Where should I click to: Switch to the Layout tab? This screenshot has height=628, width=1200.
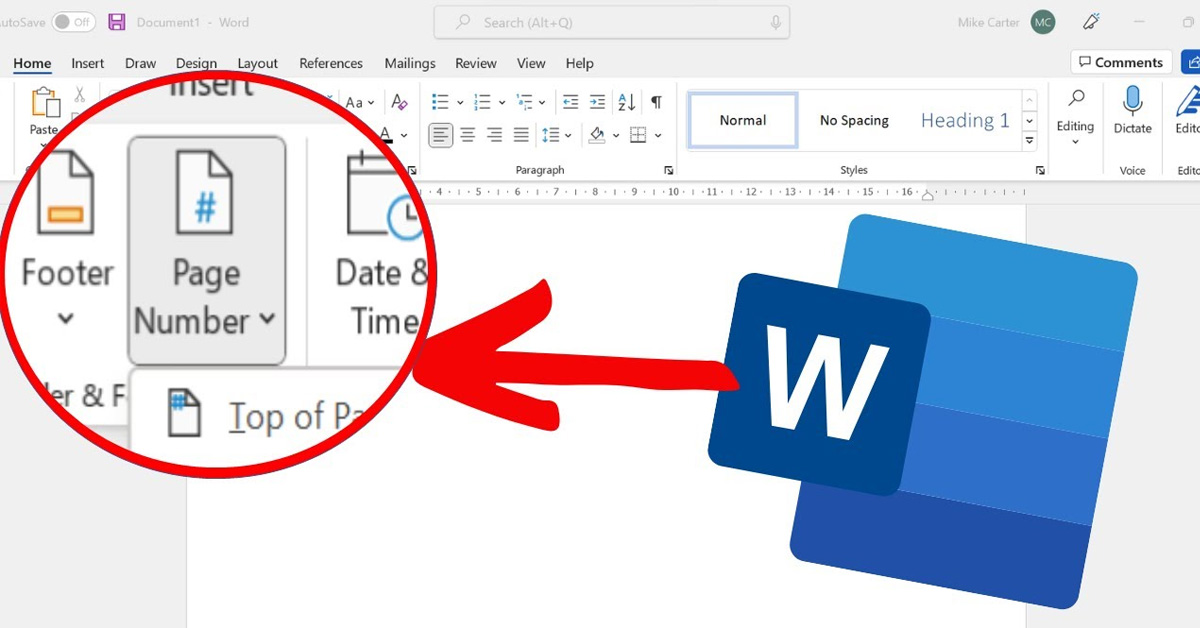tap(257, 63)
